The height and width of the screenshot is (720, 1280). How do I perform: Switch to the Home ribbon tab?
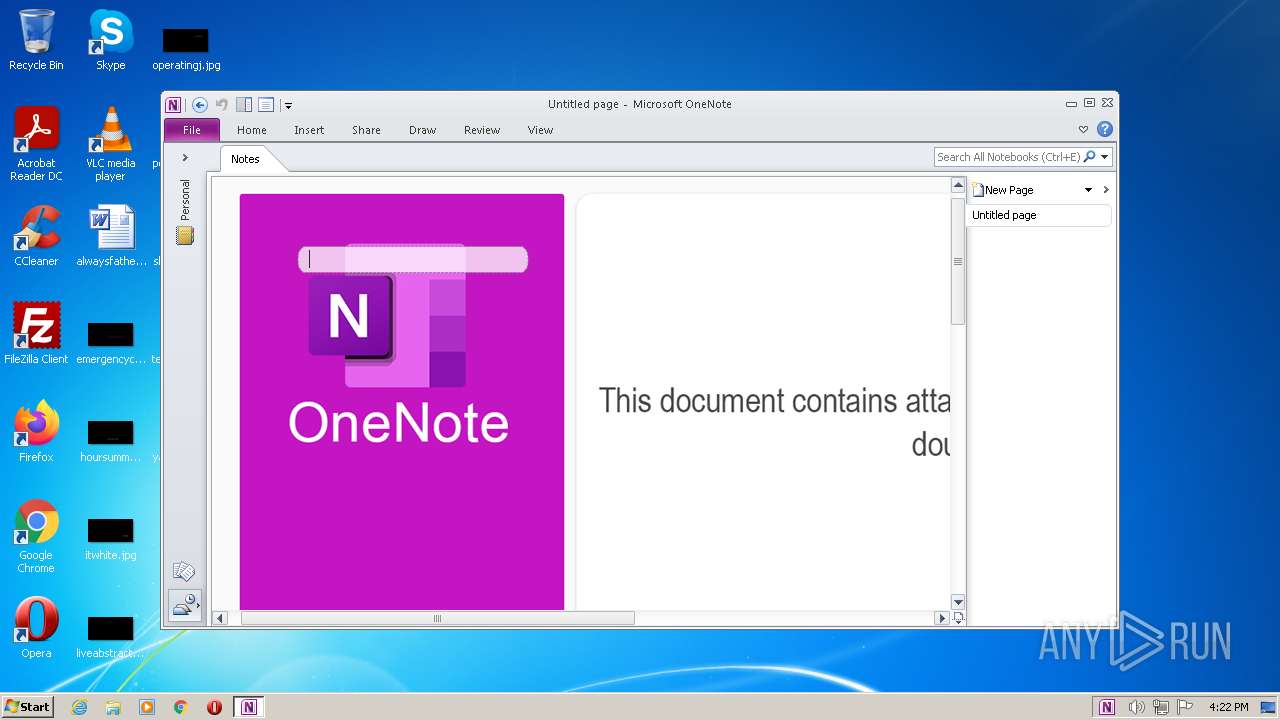251,130
